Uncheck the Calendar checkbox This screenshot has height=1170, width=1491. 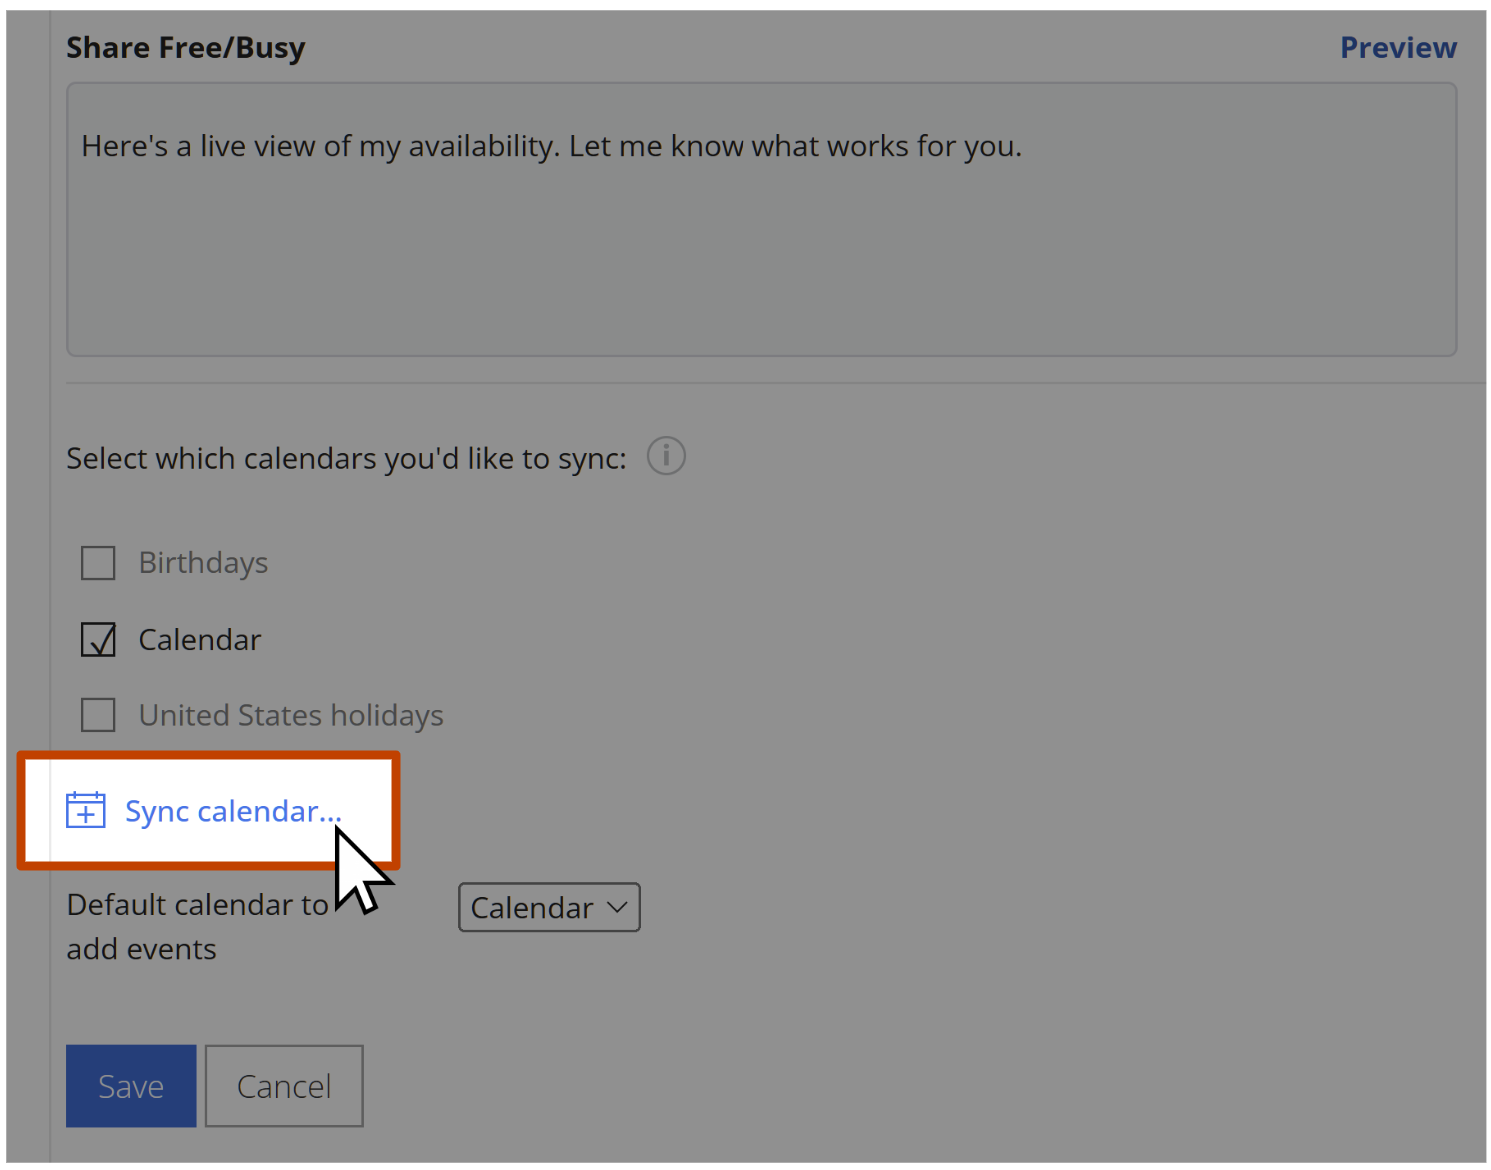(98, 640)
